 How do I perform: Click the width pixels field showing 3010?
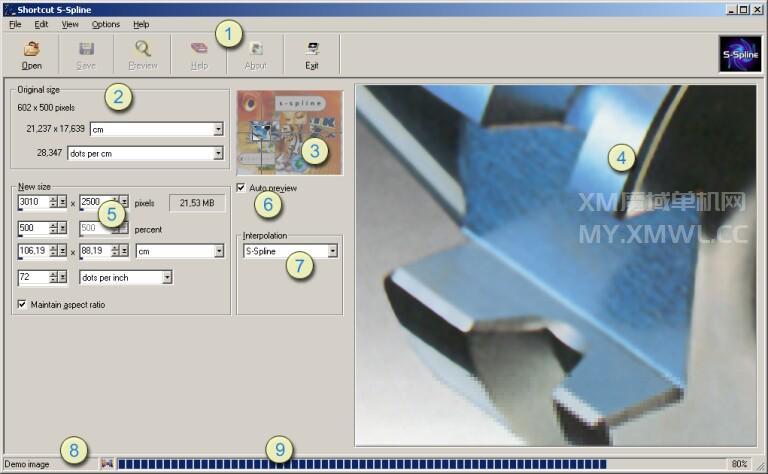point(32,202)
